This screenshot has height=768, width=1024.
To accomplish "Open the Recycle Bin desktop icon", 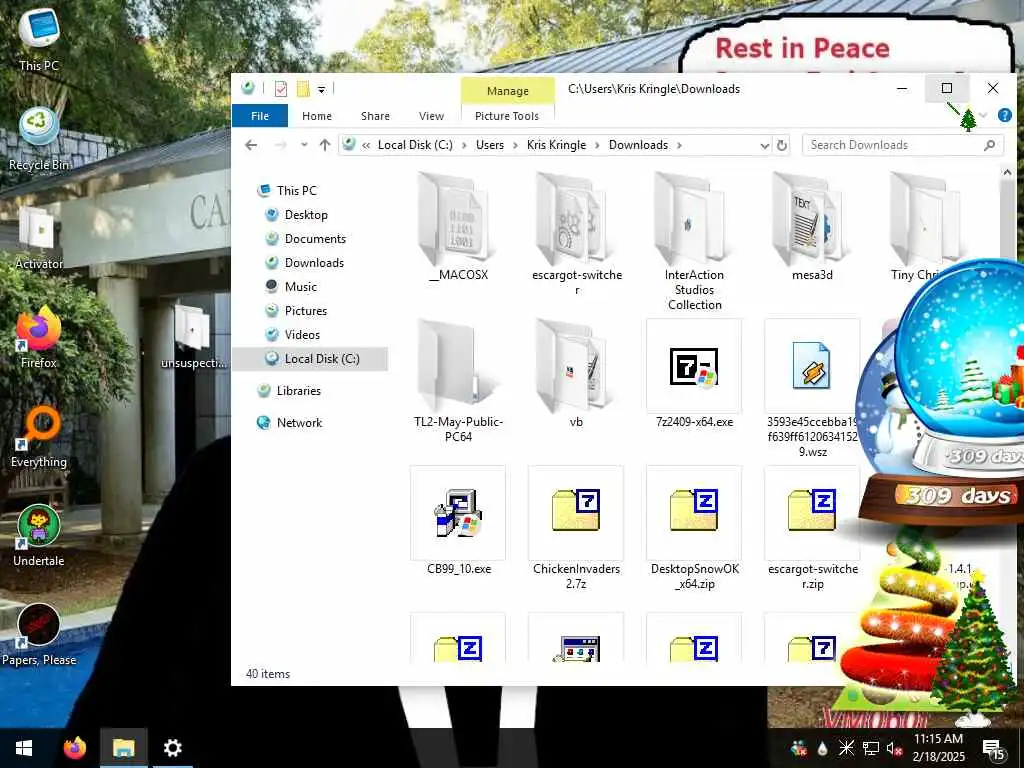I will click(39, 139).
